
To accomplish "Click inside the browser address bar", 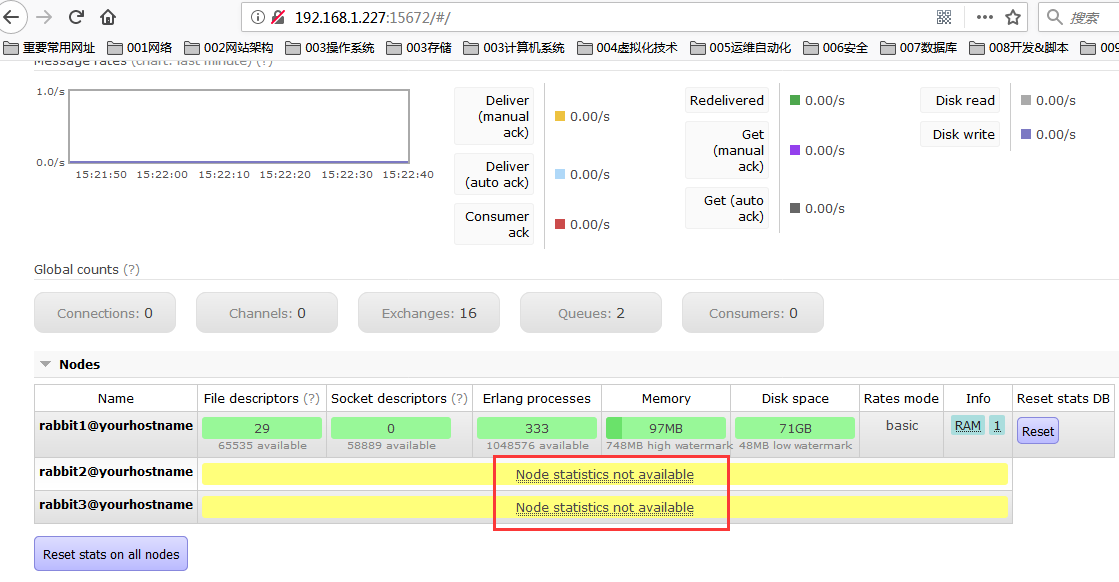I will [x=500, y=16].
